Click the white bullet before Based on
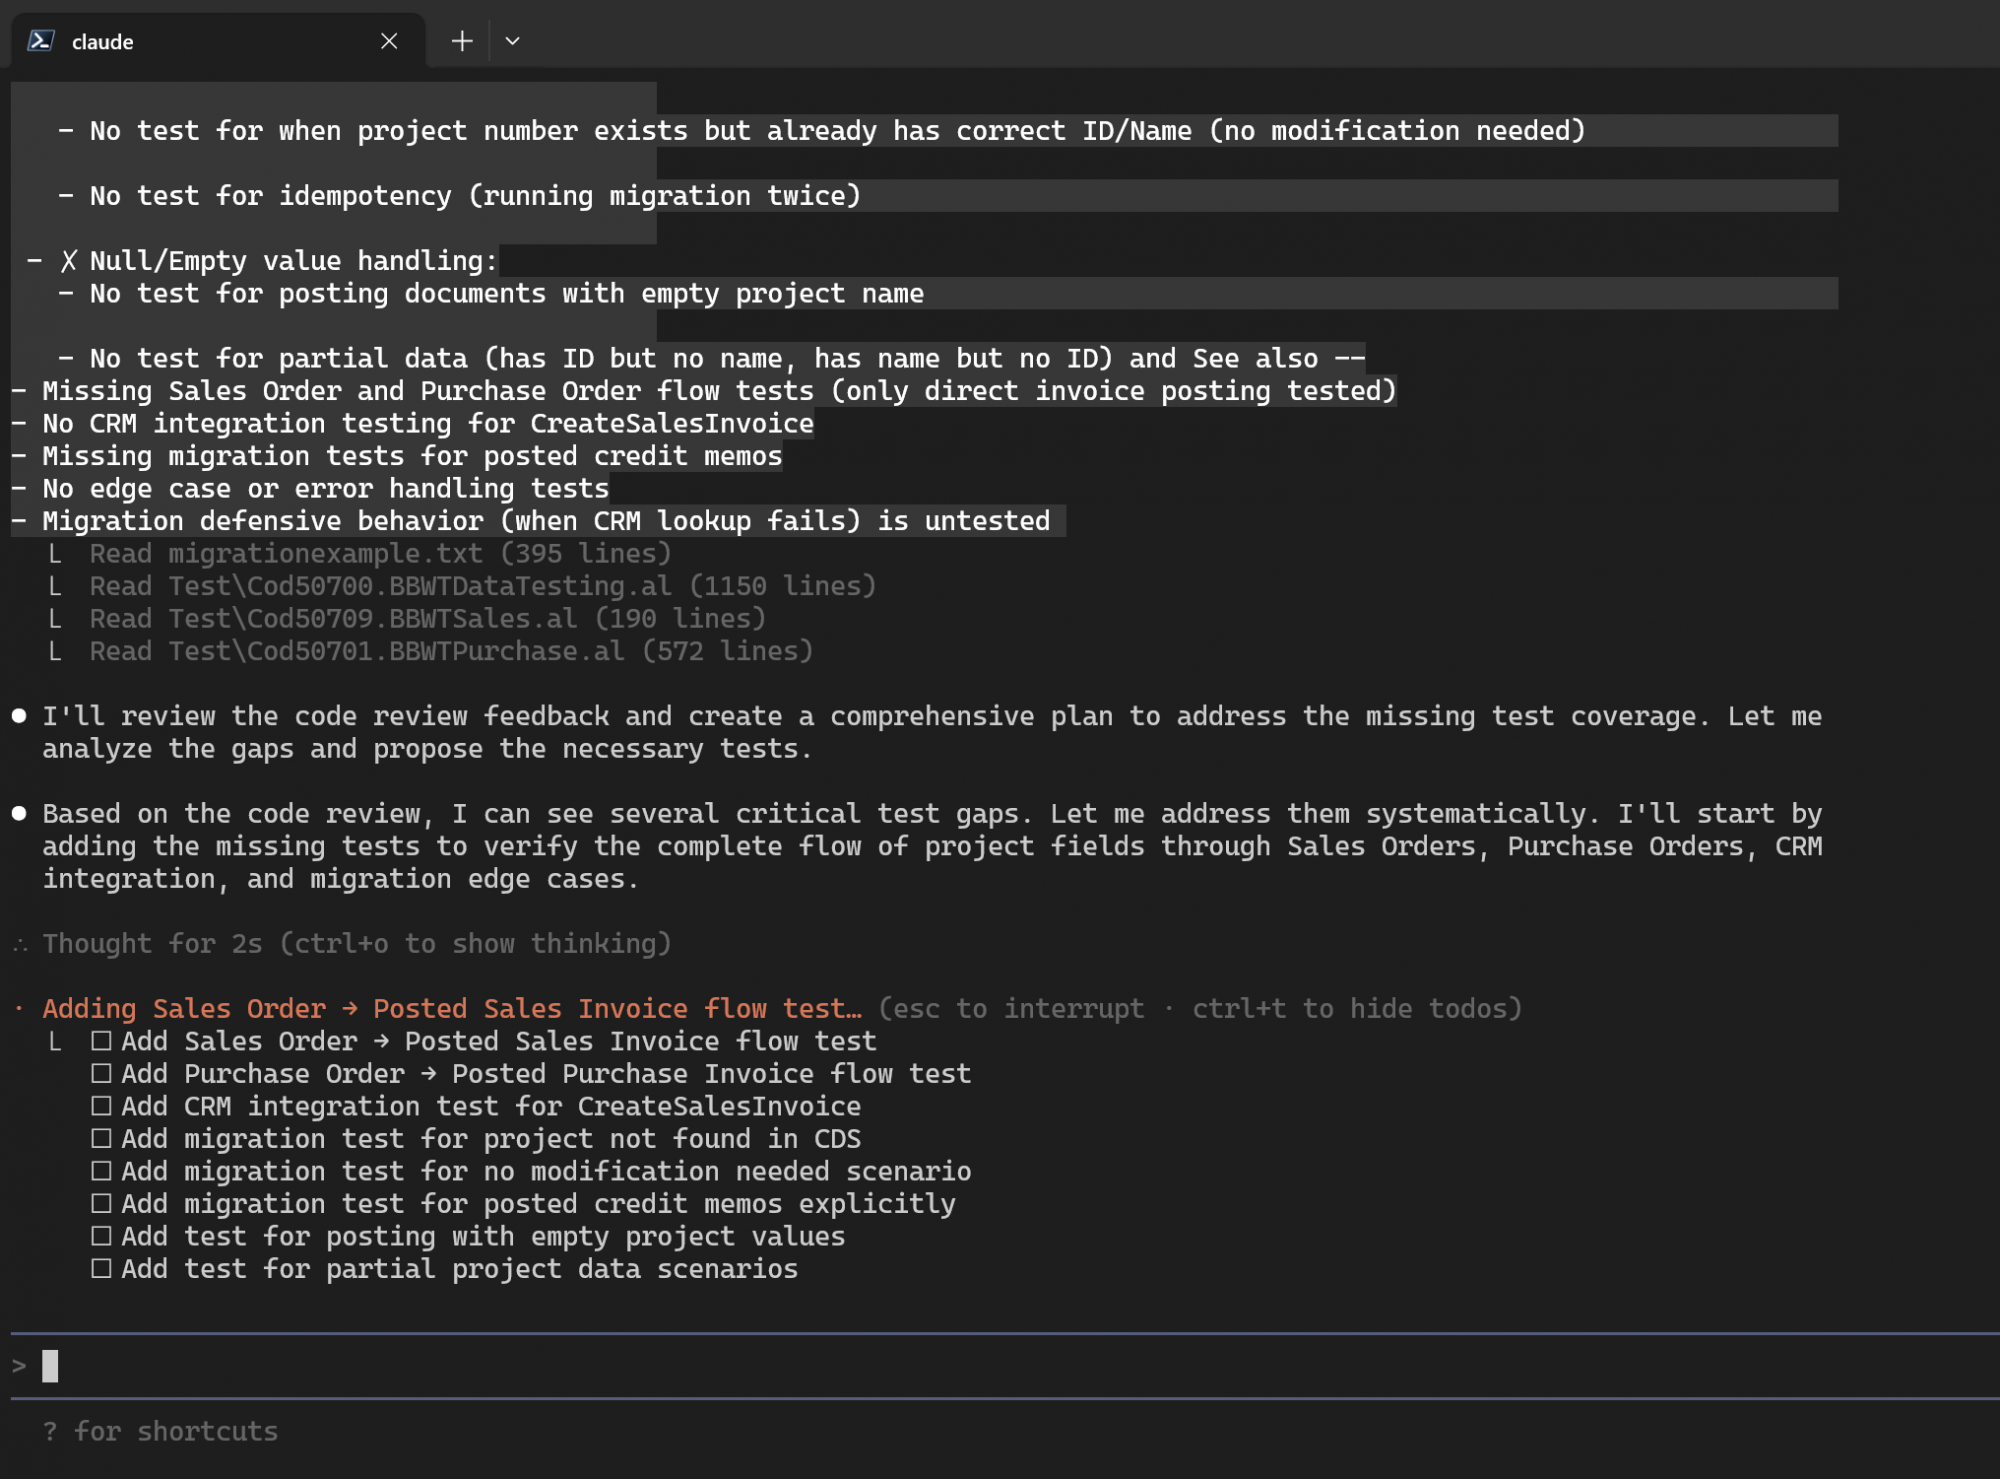Screen dimensions: 2000x1479 pyautogui.click(x=19, y=814)
